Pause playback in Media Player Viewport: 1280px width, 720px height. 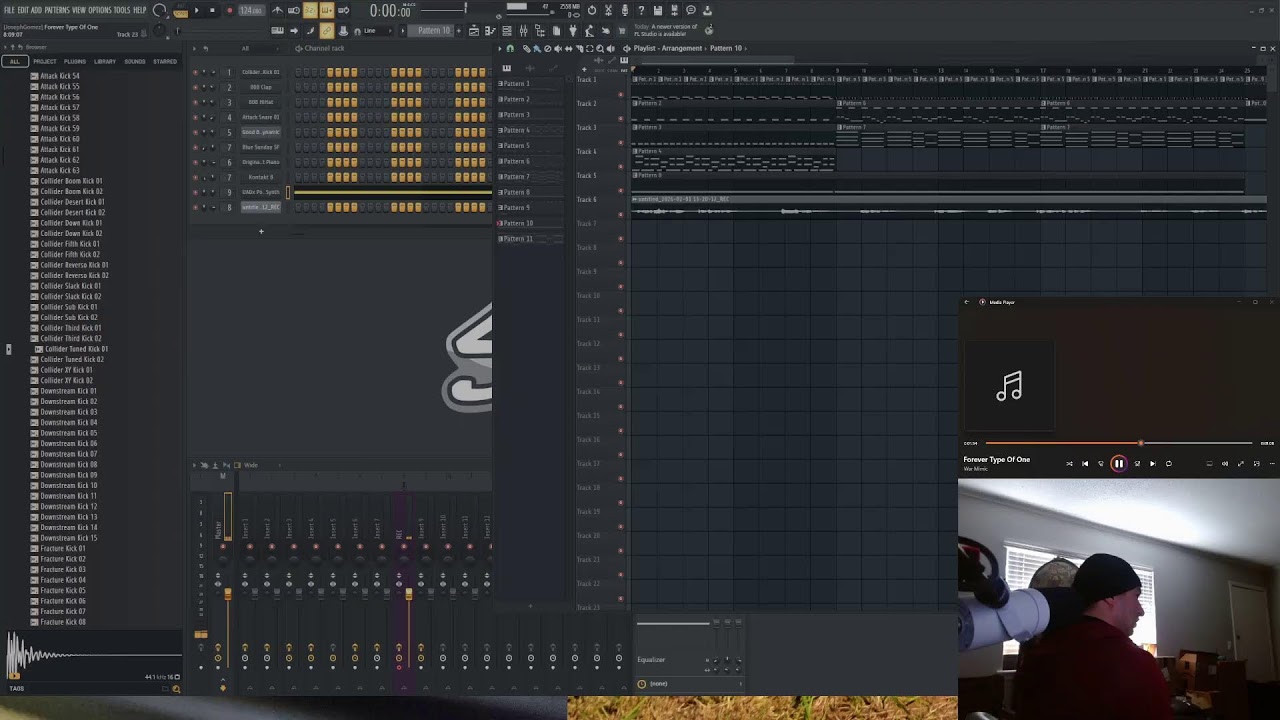click(x=1119, y=463)
